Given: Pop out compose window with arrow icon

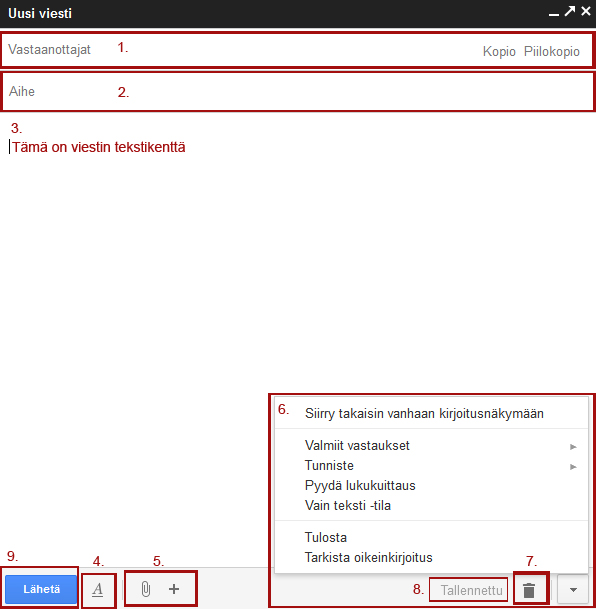Looking at the screenshot, I should click(570, 11).
